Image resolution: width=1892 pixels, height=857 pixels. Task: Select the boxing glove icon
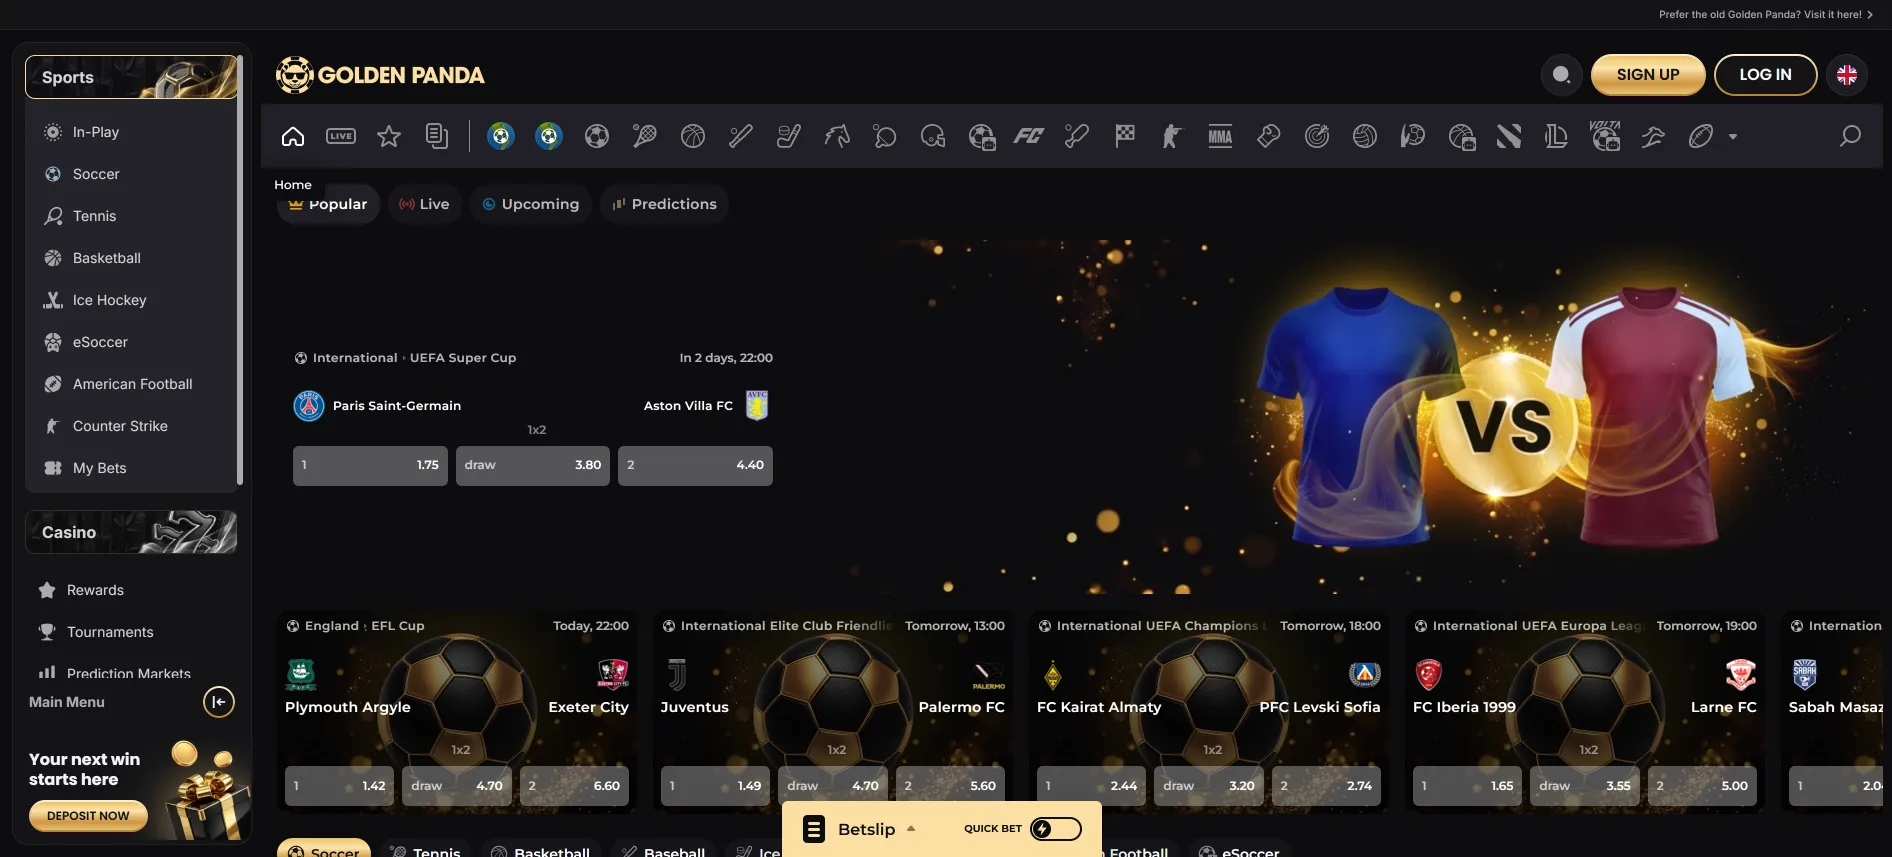(1269, 136)
